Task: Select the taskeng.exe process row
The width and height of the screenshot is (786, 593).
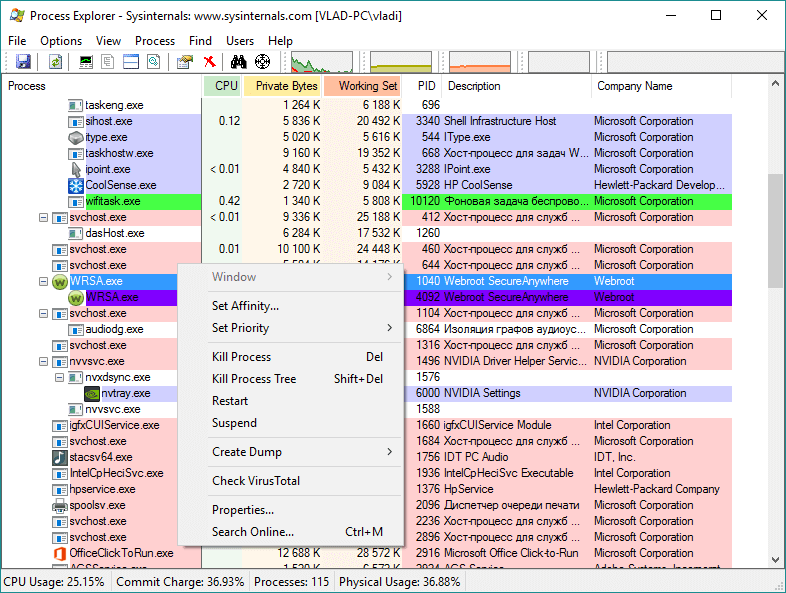Action: (x=367, y=105)
